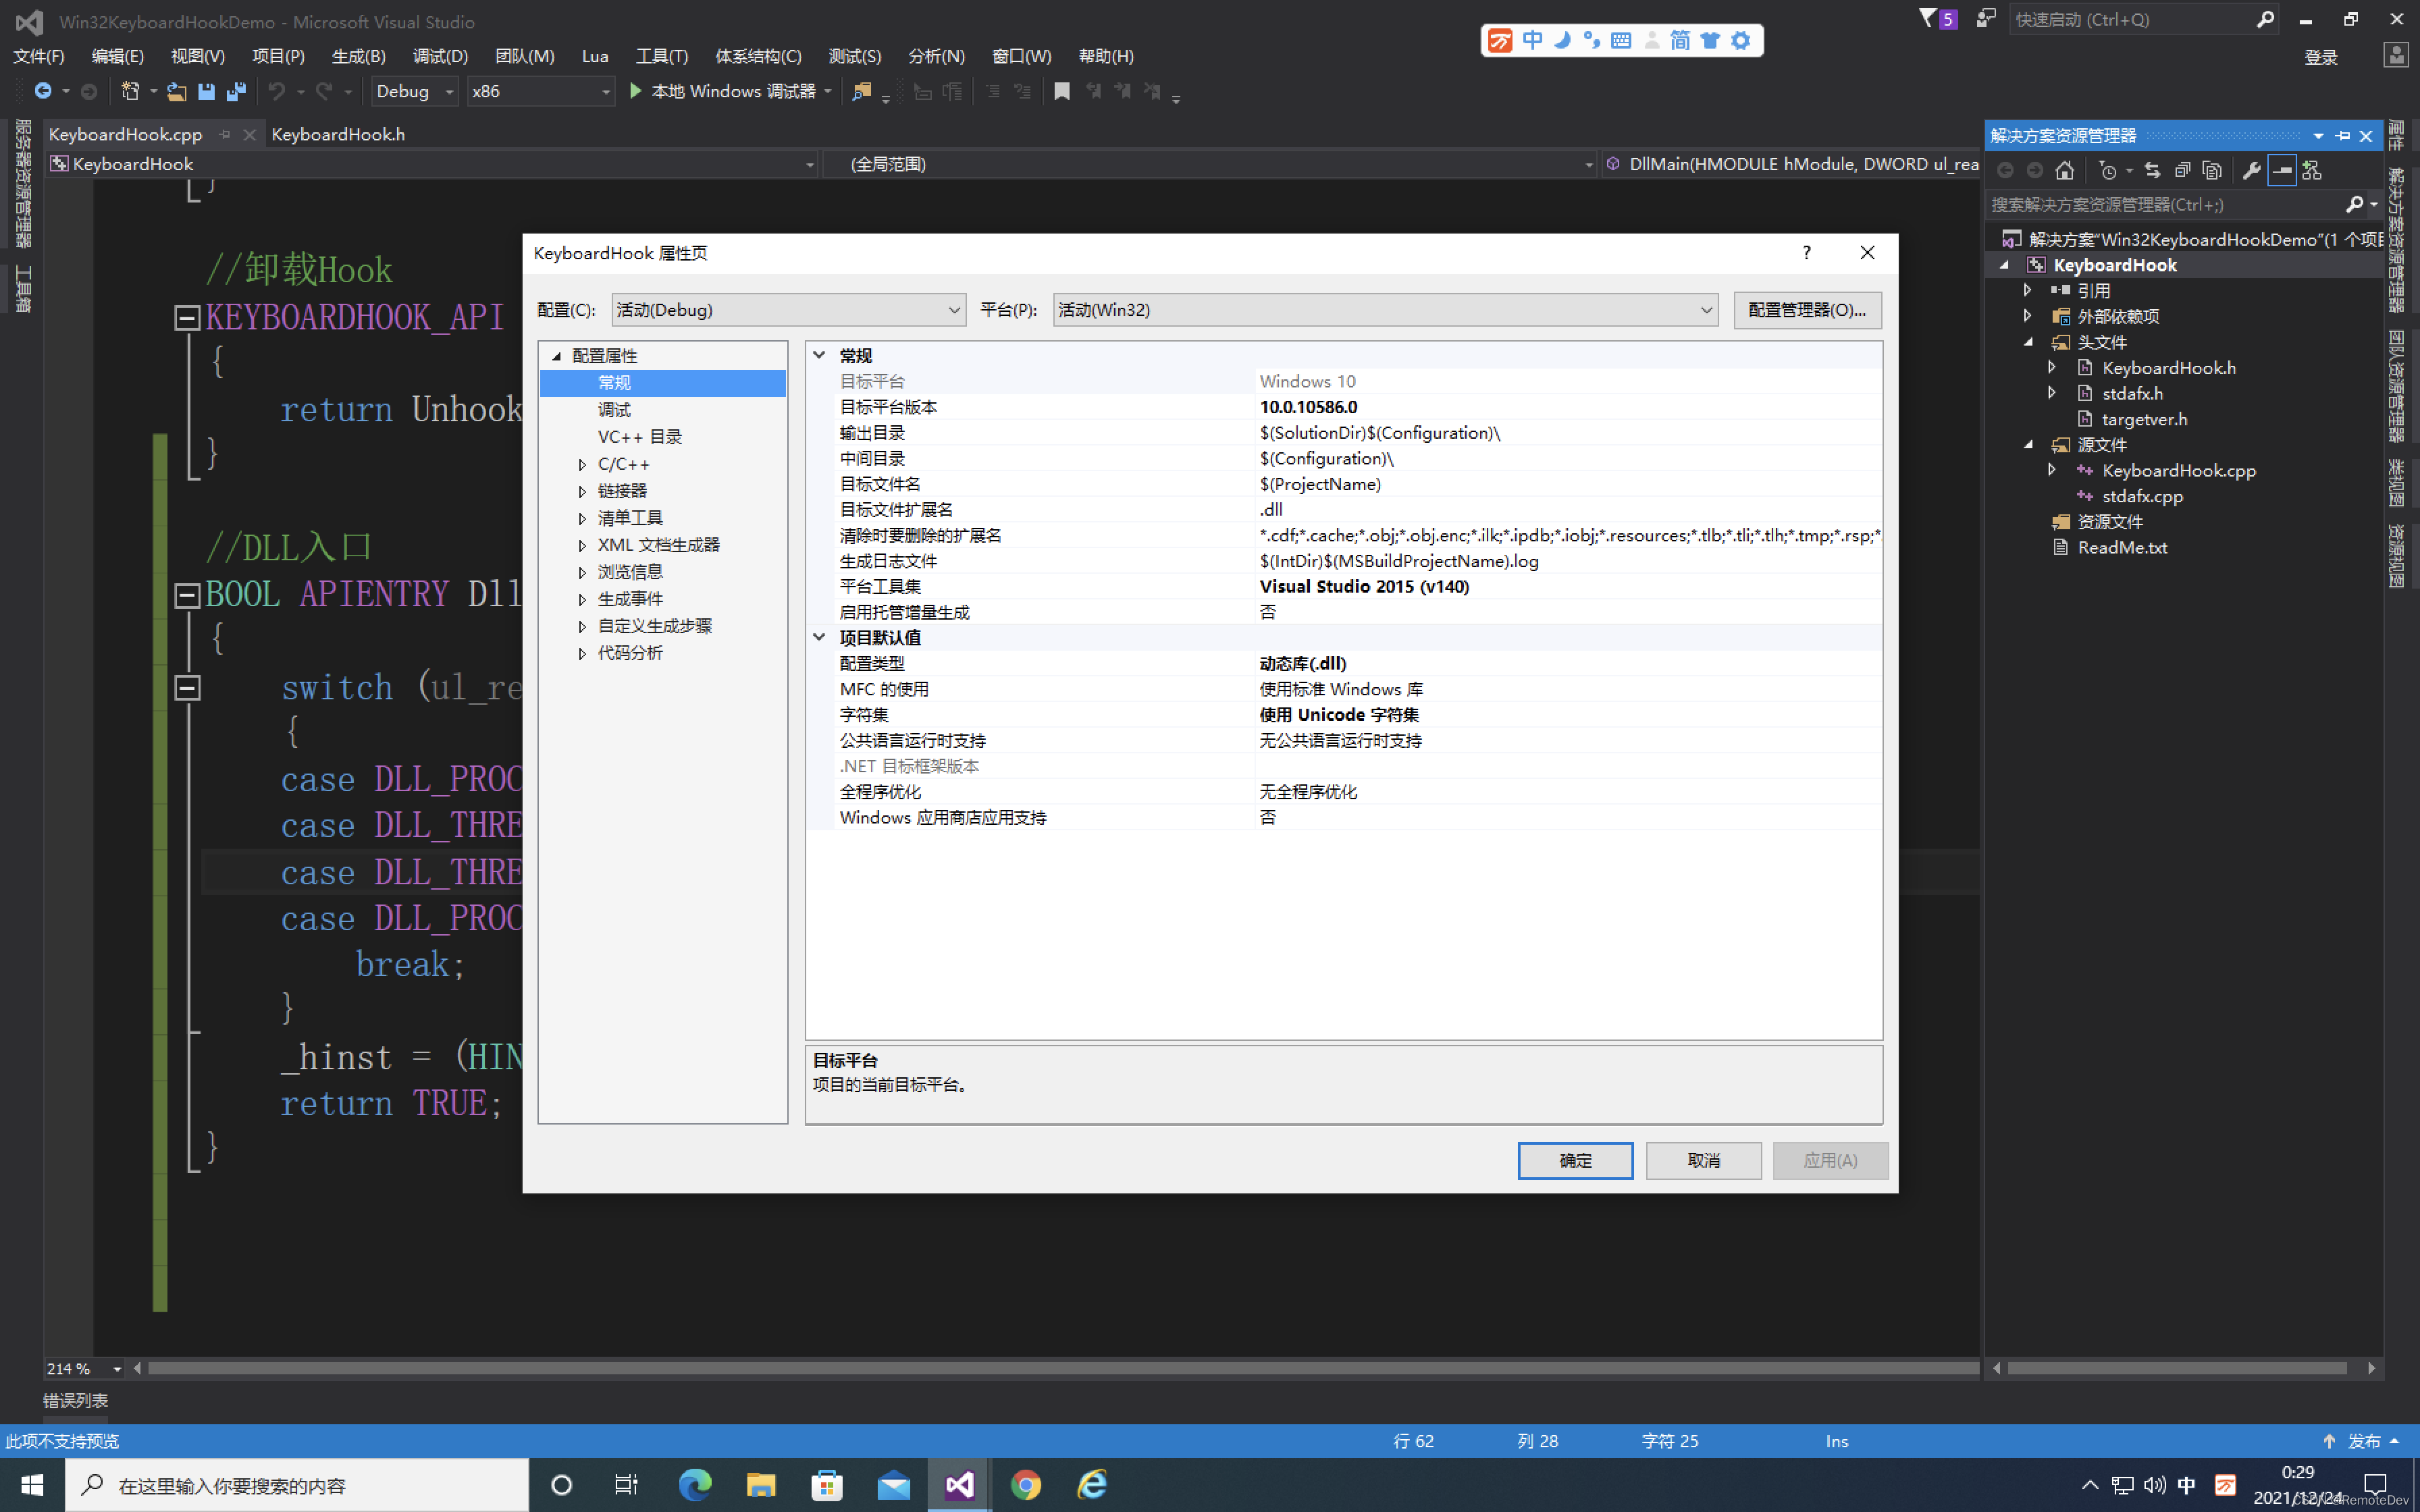Click Home icon in Solution Explorer
The height and width of the screenshot is (1512, 2420).
(2064, 170)
